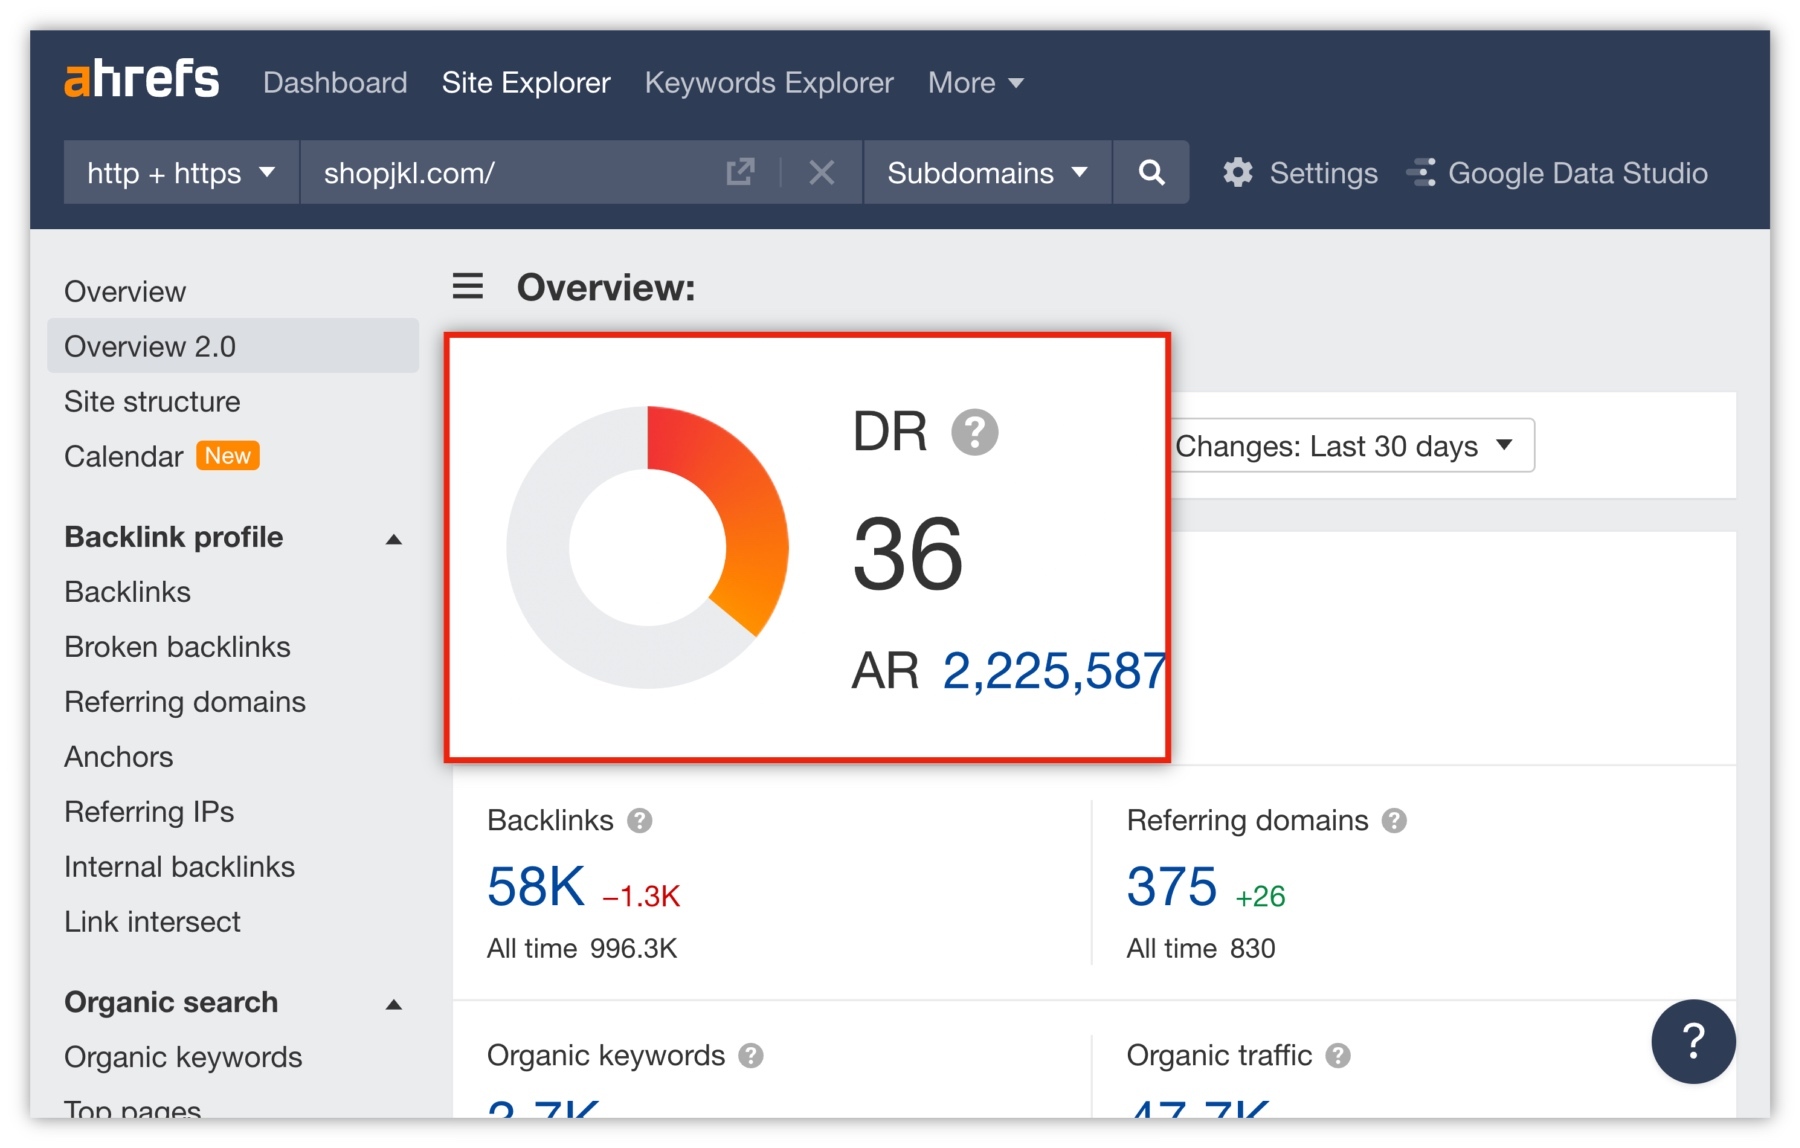Click help icon next to Backlinks
Viewport: 1800px width, 1148px height.
coord(639,821)
